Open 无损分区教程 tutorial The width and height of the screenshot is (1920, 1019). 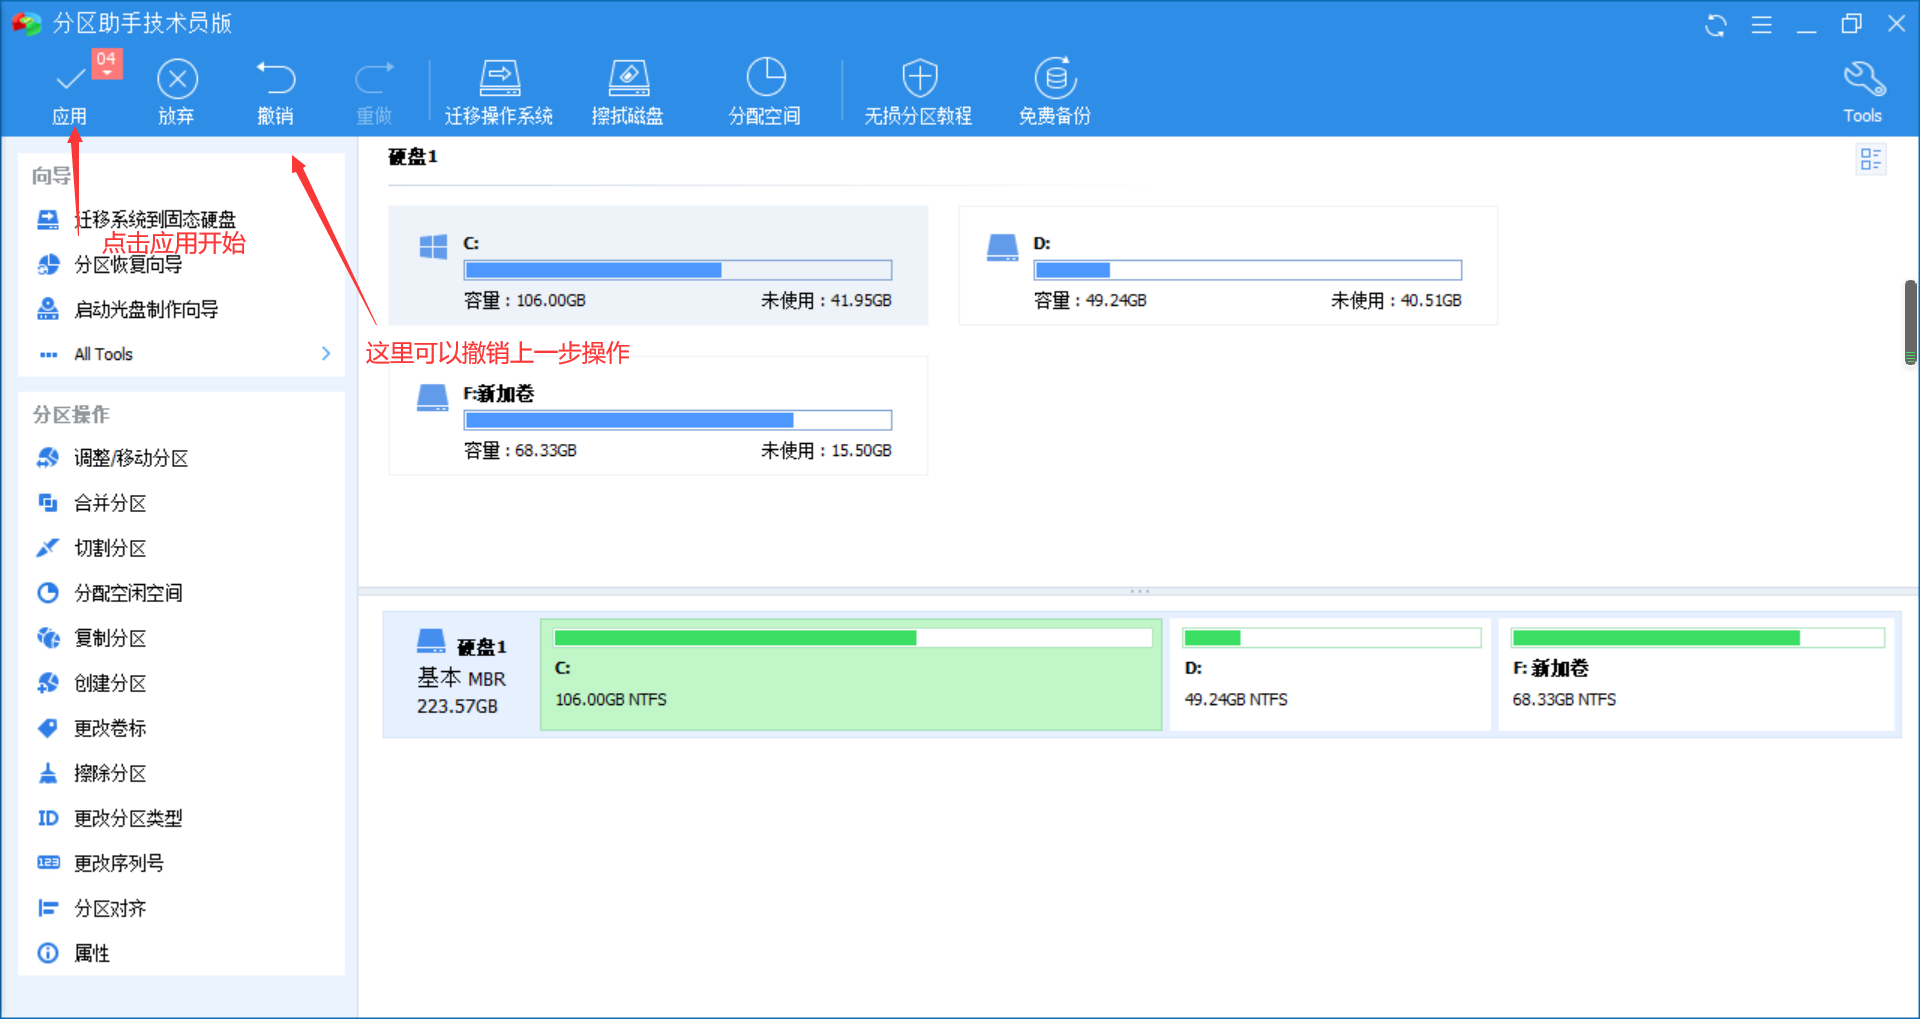click(918, 92)
